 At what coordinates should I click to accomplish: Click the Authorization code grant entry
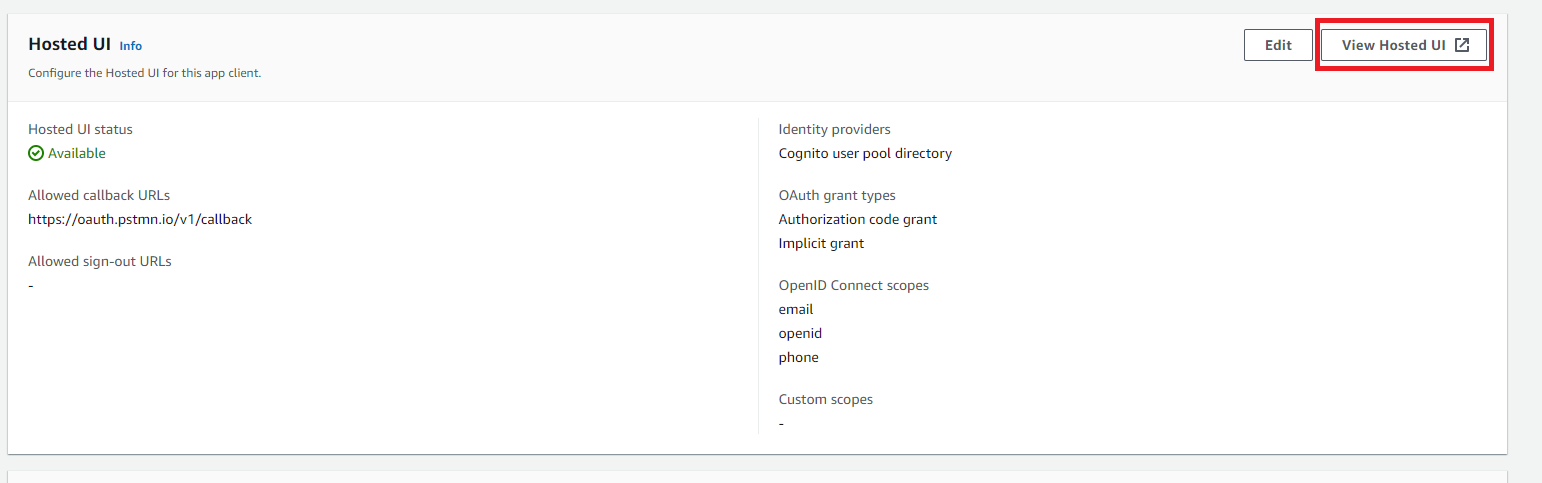tap(857, 219)
